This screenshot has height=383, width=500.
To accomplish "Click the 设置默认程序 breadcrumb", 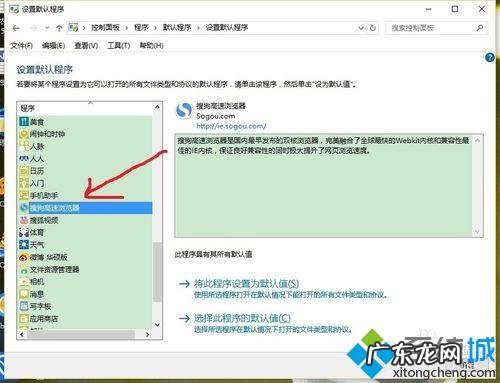I will point(227,28).
